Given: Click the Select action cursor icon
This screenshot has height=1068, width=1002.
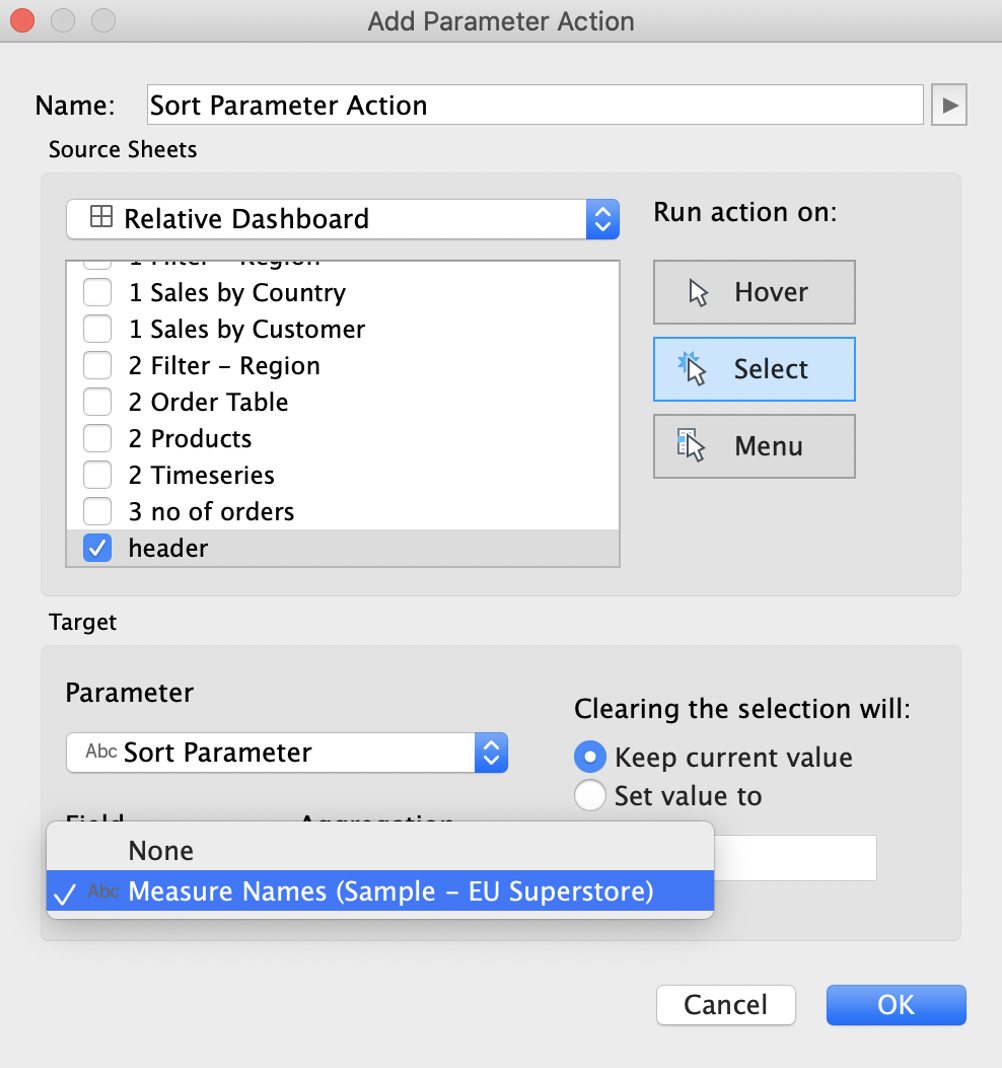Looking at the screenshot, I should pyautogui.click(x=692, y=368).
